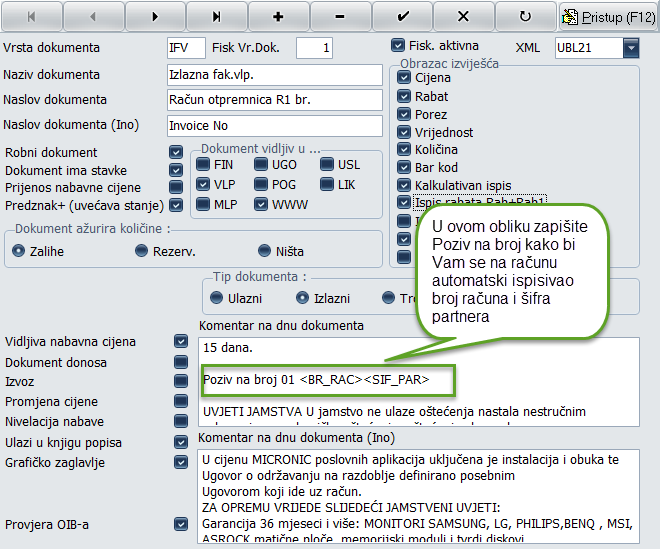
Task: Jump to last record in navigator
Action: tap(217, 17)
